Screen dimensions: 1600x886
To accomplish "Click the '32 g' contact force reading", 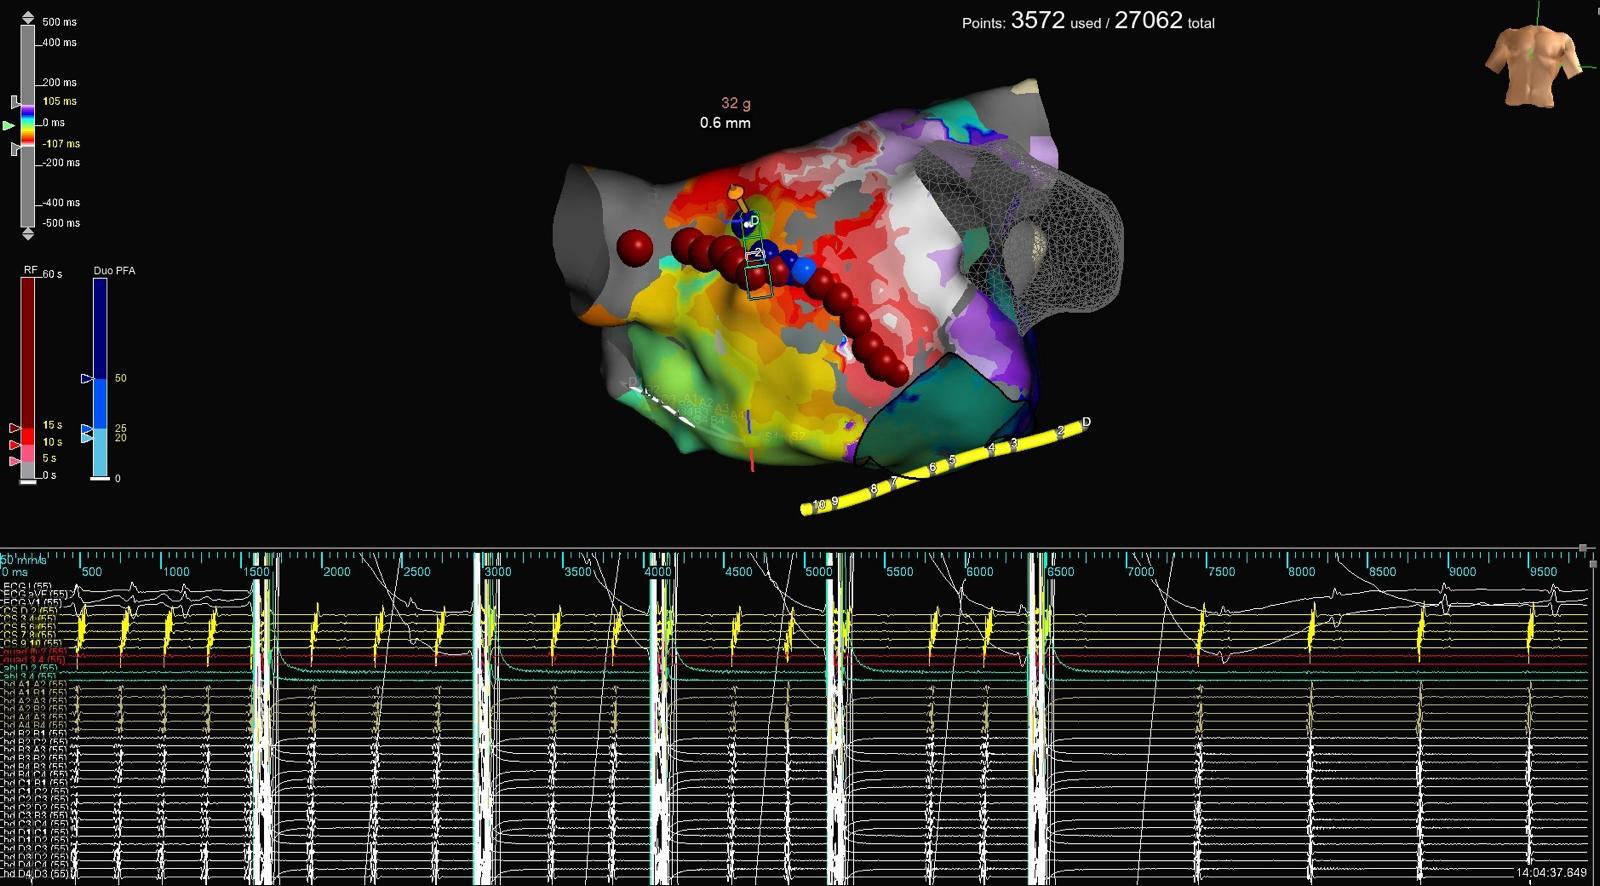I will coord(736,103).
